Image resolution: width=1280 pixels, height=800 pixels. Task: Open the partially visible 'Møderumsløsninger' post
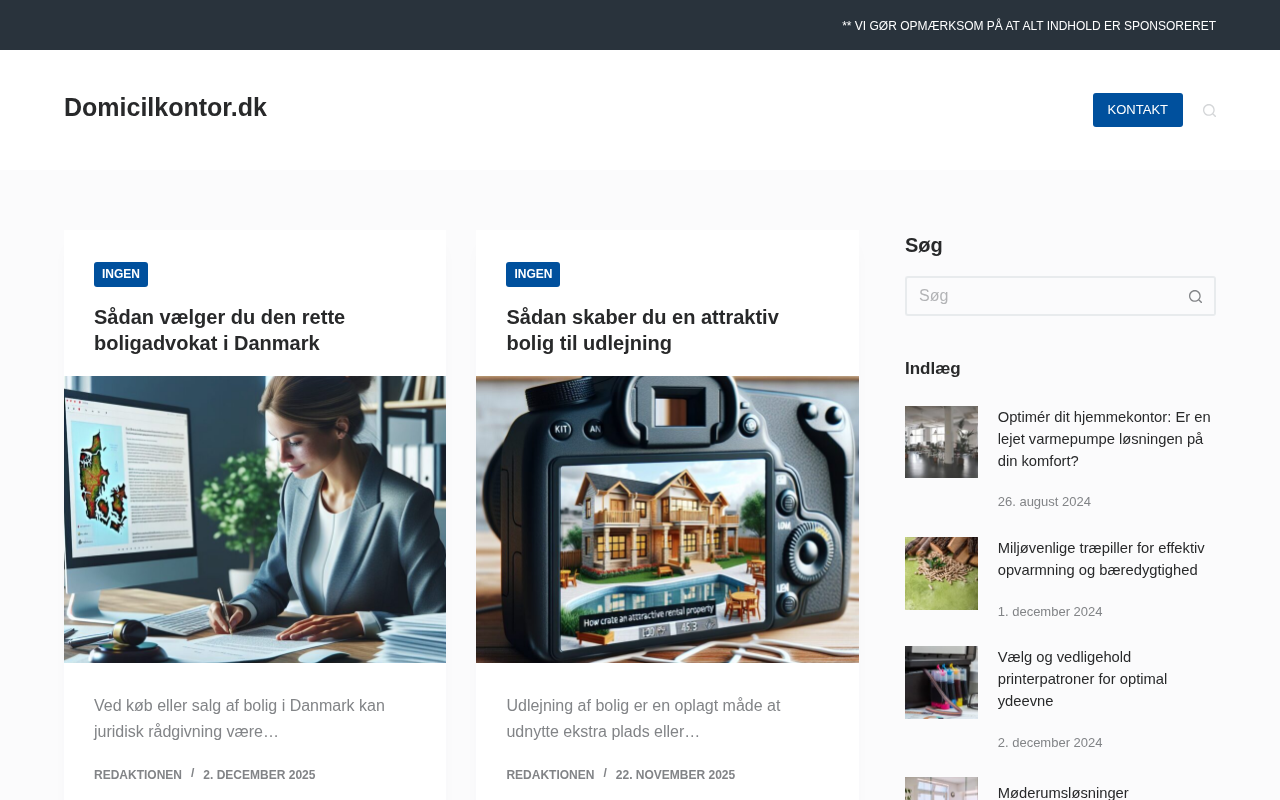[1063, 792]
